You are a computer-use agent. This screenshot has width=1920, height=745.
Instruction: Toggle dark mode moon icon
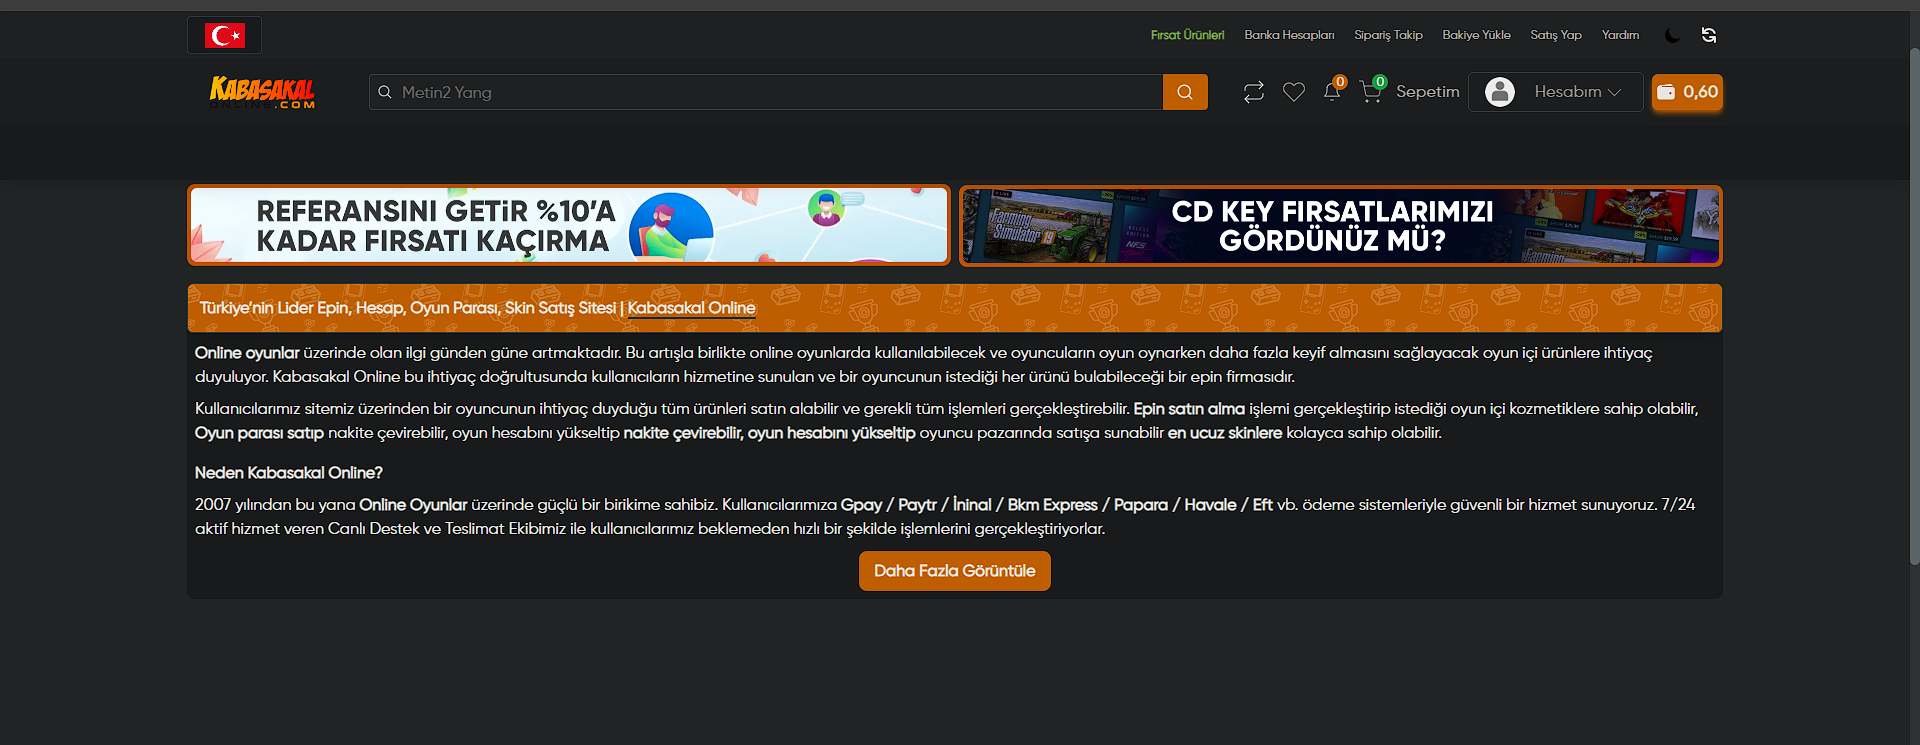coord(1672,35)
